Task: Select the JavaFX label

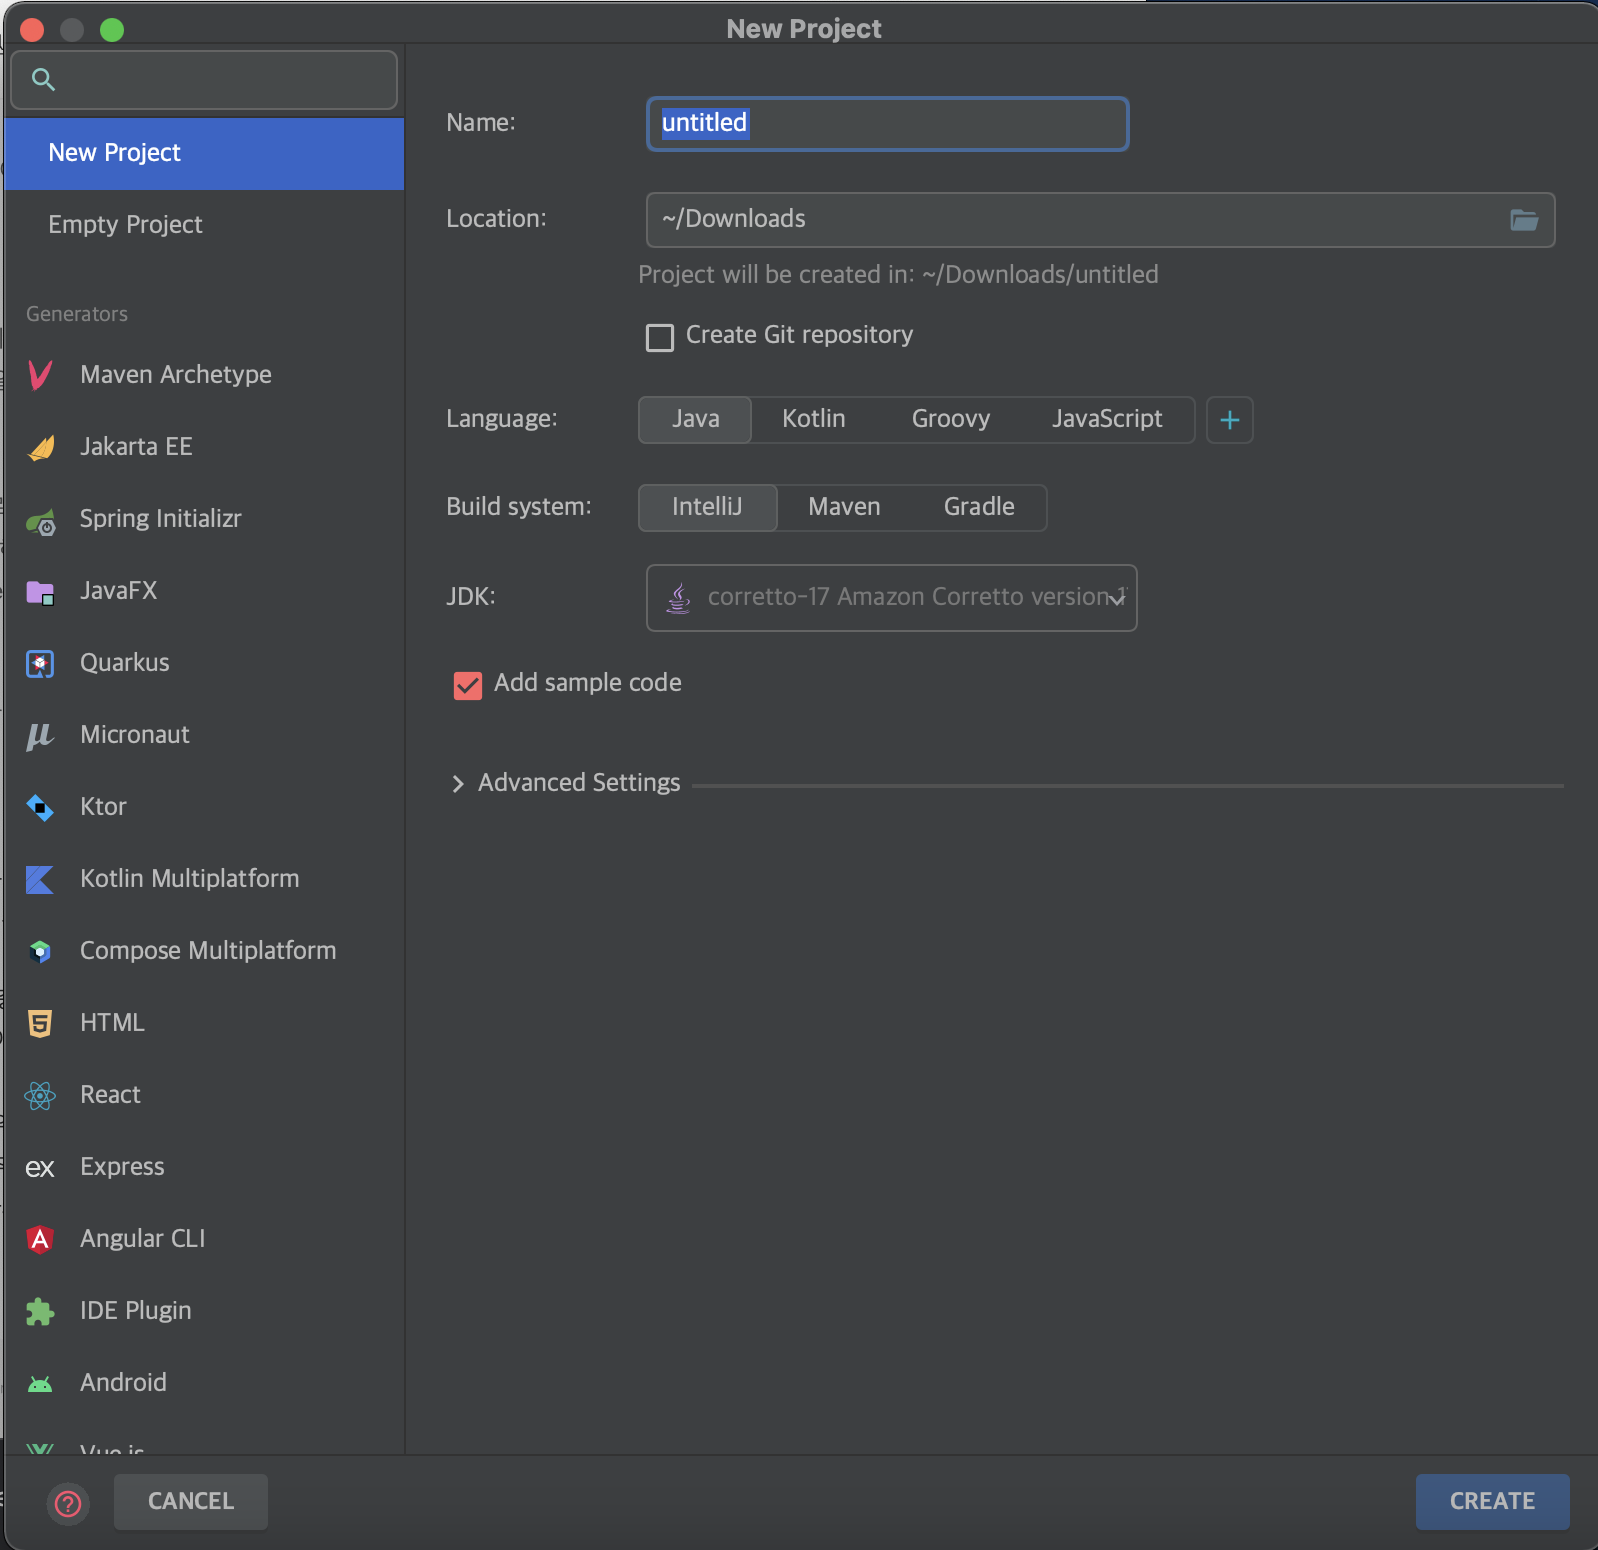Action: click(118, 591)
